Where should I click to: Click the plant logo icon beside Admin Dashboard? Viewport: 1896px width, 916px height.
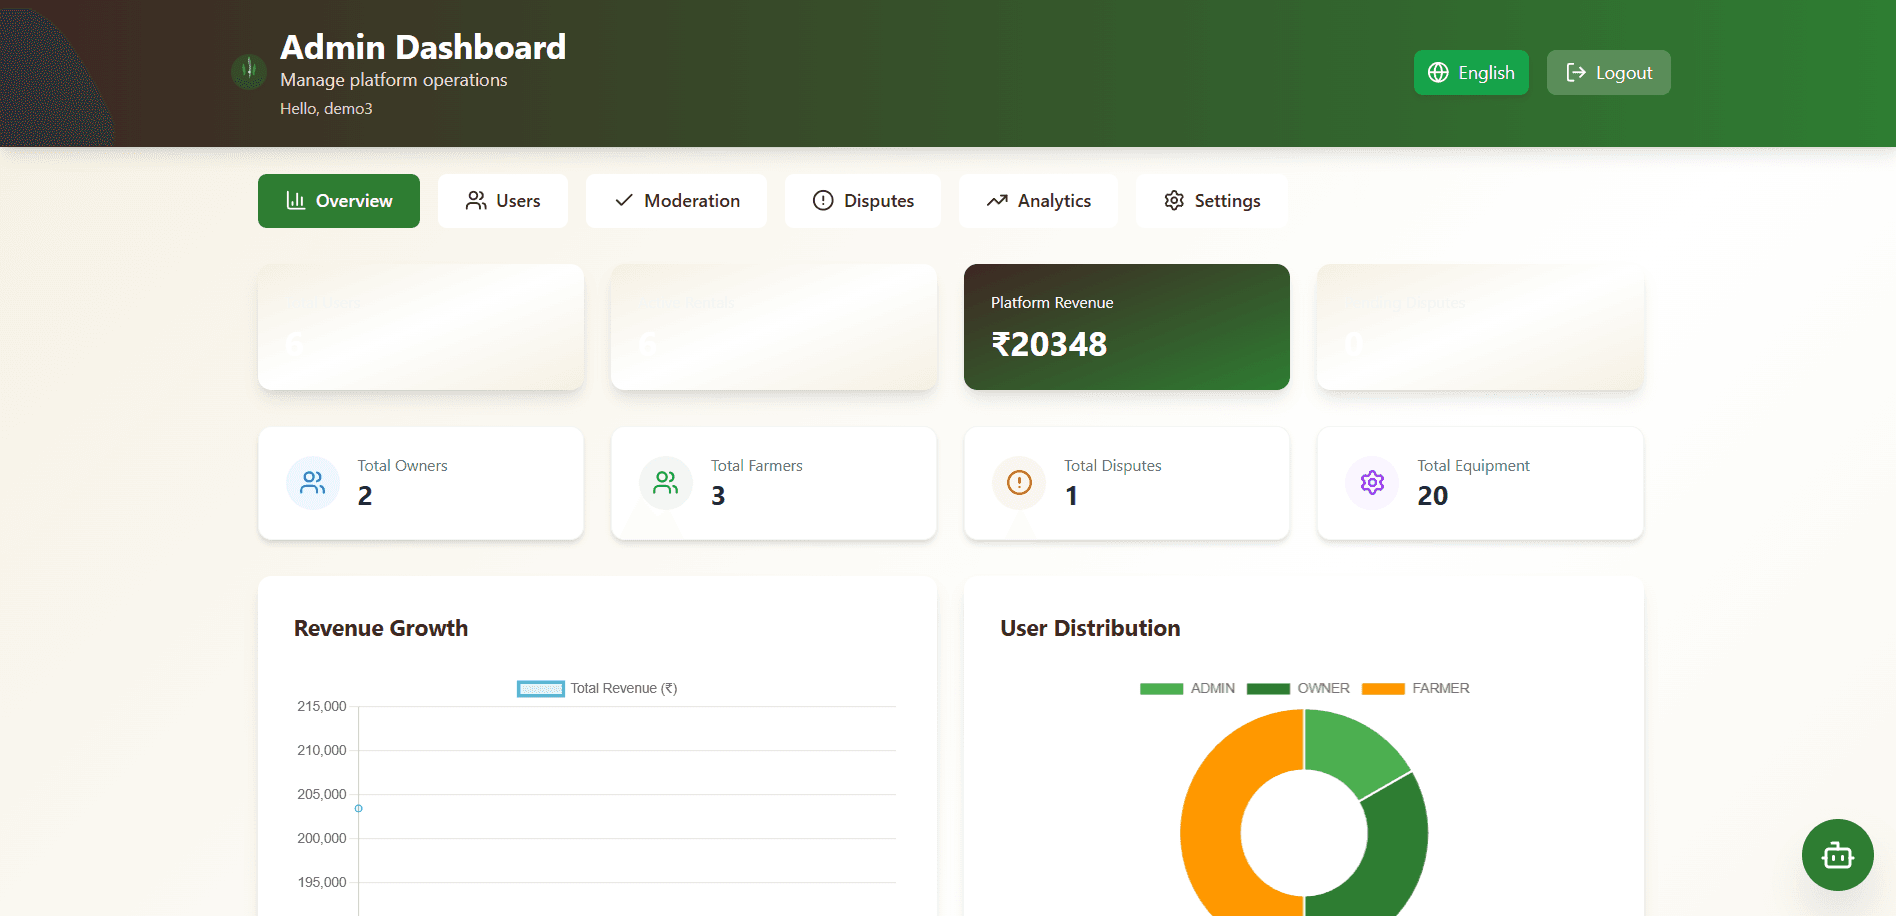point(249,71)
